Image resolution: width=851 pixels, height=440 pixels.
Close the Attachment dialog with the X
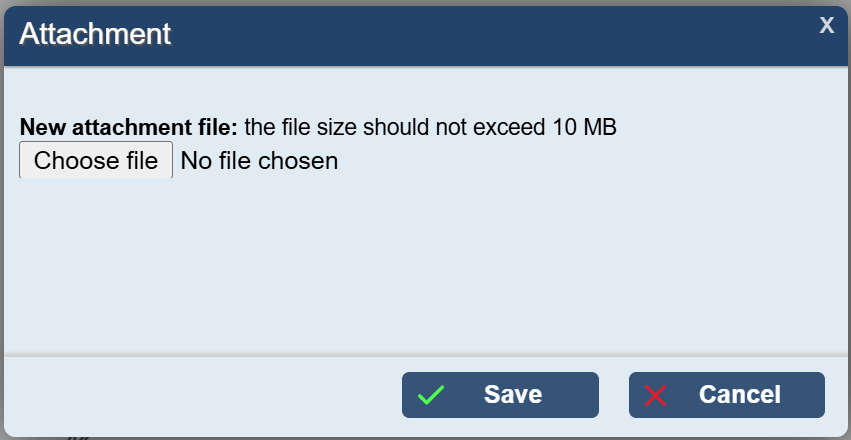coord(826,25)
